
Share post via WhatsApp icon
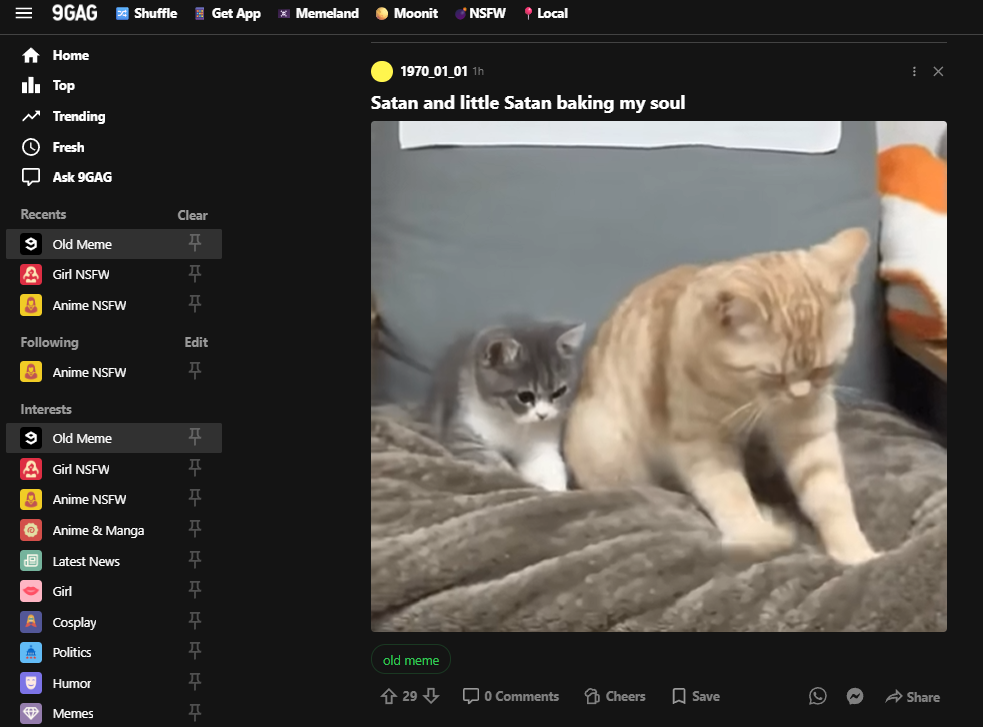click(817, 696)
